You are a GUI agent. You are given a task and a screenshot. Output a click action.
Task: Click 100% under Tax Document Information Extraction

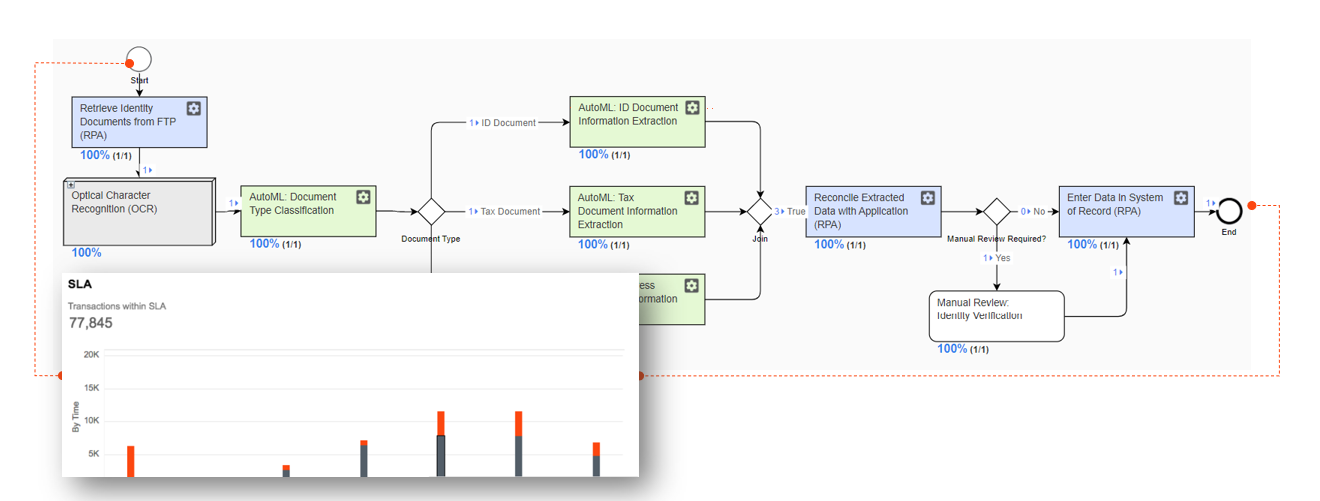[x=593, y=244]
